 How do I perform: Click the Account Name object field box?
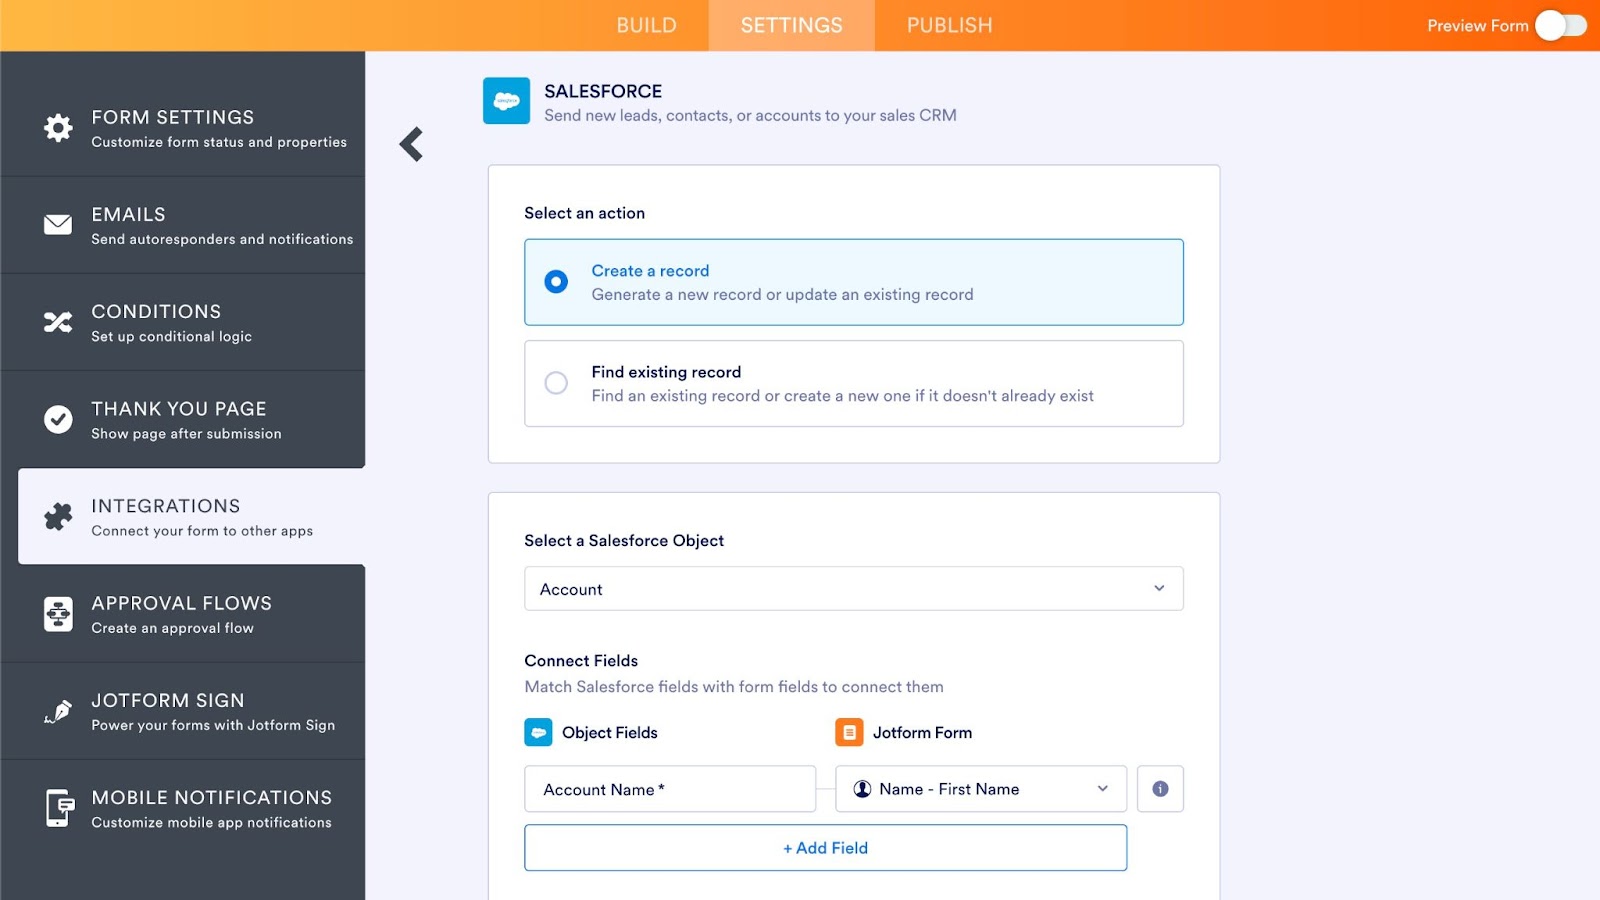[x=670, y=789]
